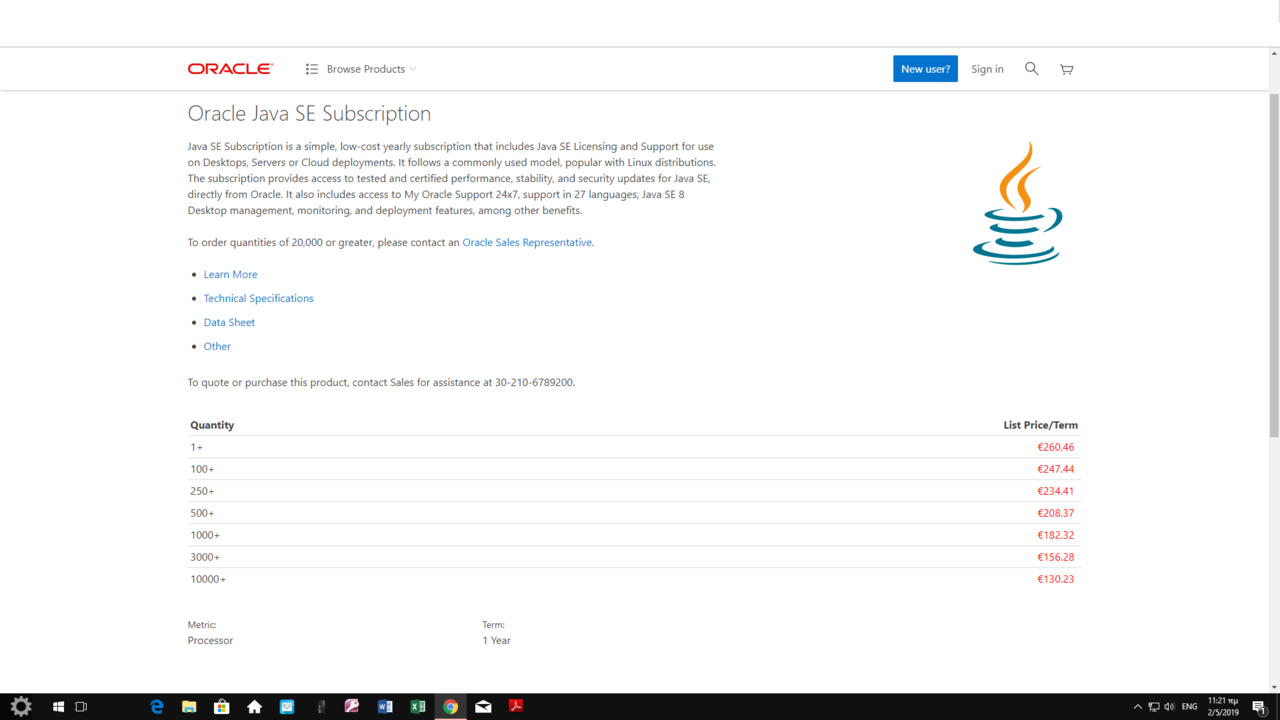
Task: Click the page vertical scrollbar thumb
Action: click(1274, 265)
